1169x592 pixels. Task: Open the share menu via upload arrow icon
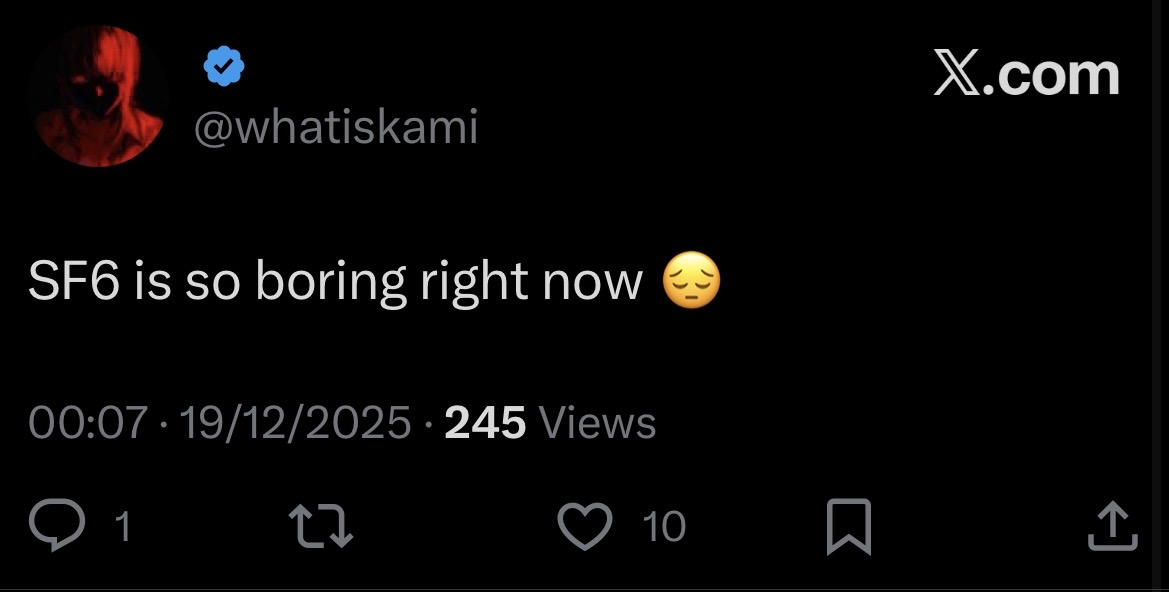pos(1112,526)
